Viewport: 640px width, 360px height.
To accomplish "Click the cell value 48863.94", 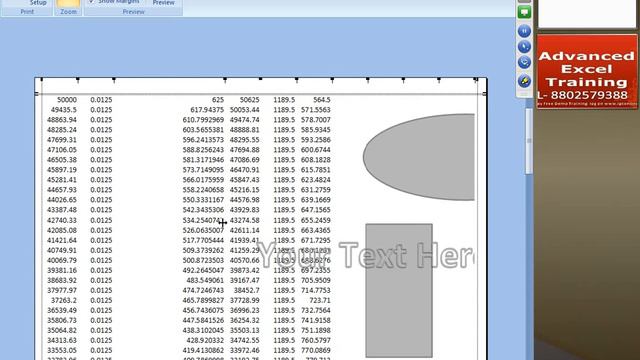I will click(62, 120).
